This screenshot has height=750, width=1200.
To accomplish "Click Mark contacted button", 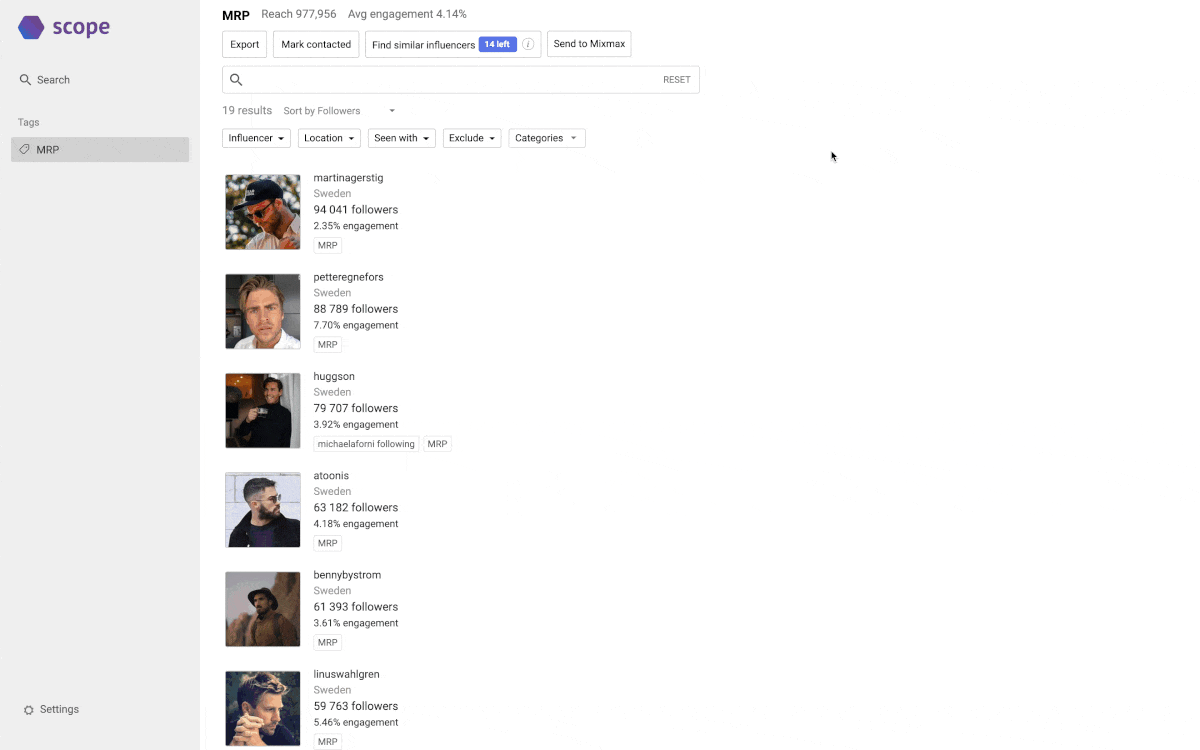I will coord(316,44).
